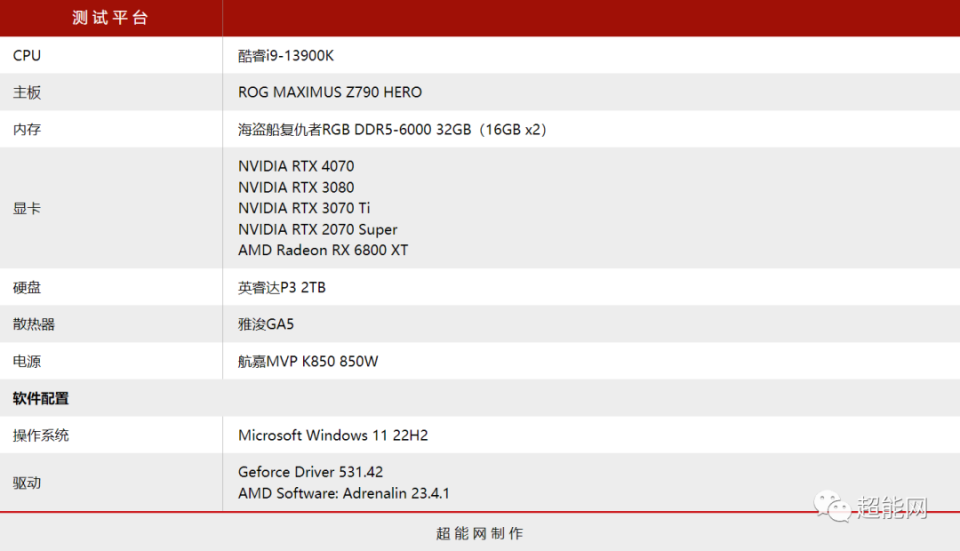Select the 驱动 row label
Viewport: 960px width, 551px height.
coord(27,483)
